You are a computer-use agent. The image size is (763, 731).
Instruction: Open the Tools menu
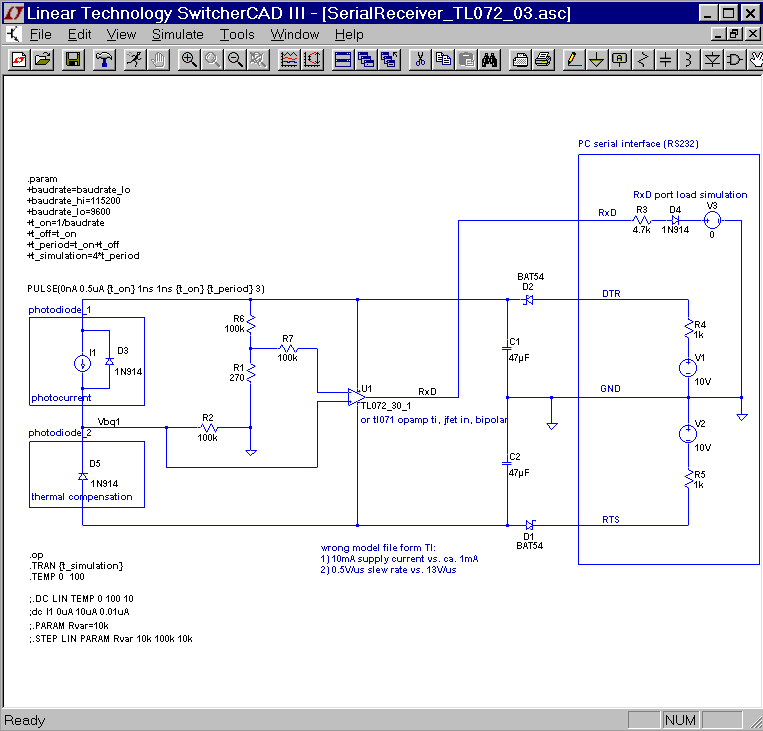(x=237, y=34)
